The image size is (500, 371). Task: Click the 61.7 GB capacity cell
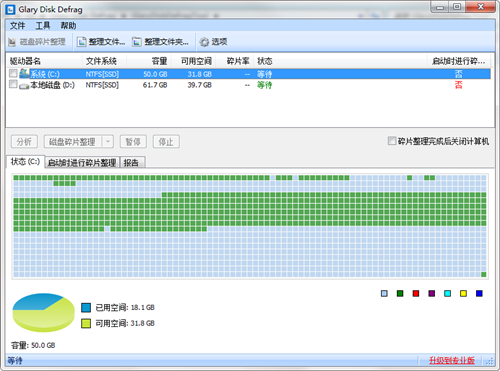[155, 85]
